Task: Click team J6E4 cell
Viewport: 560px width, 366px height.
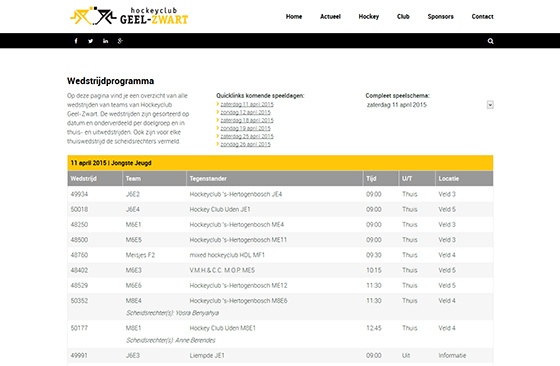Action: pos(132,210)
